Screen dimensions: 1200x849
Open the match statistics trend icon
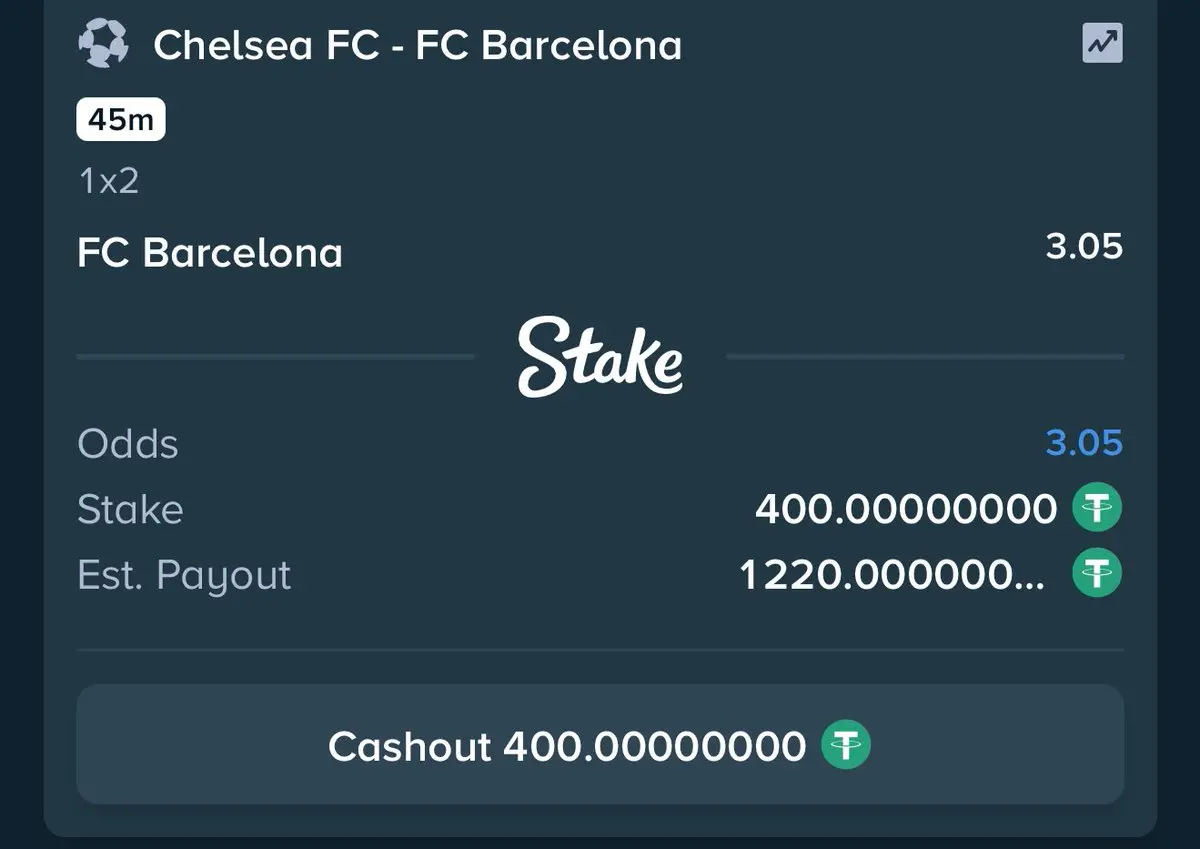(x=1102, y=44)
